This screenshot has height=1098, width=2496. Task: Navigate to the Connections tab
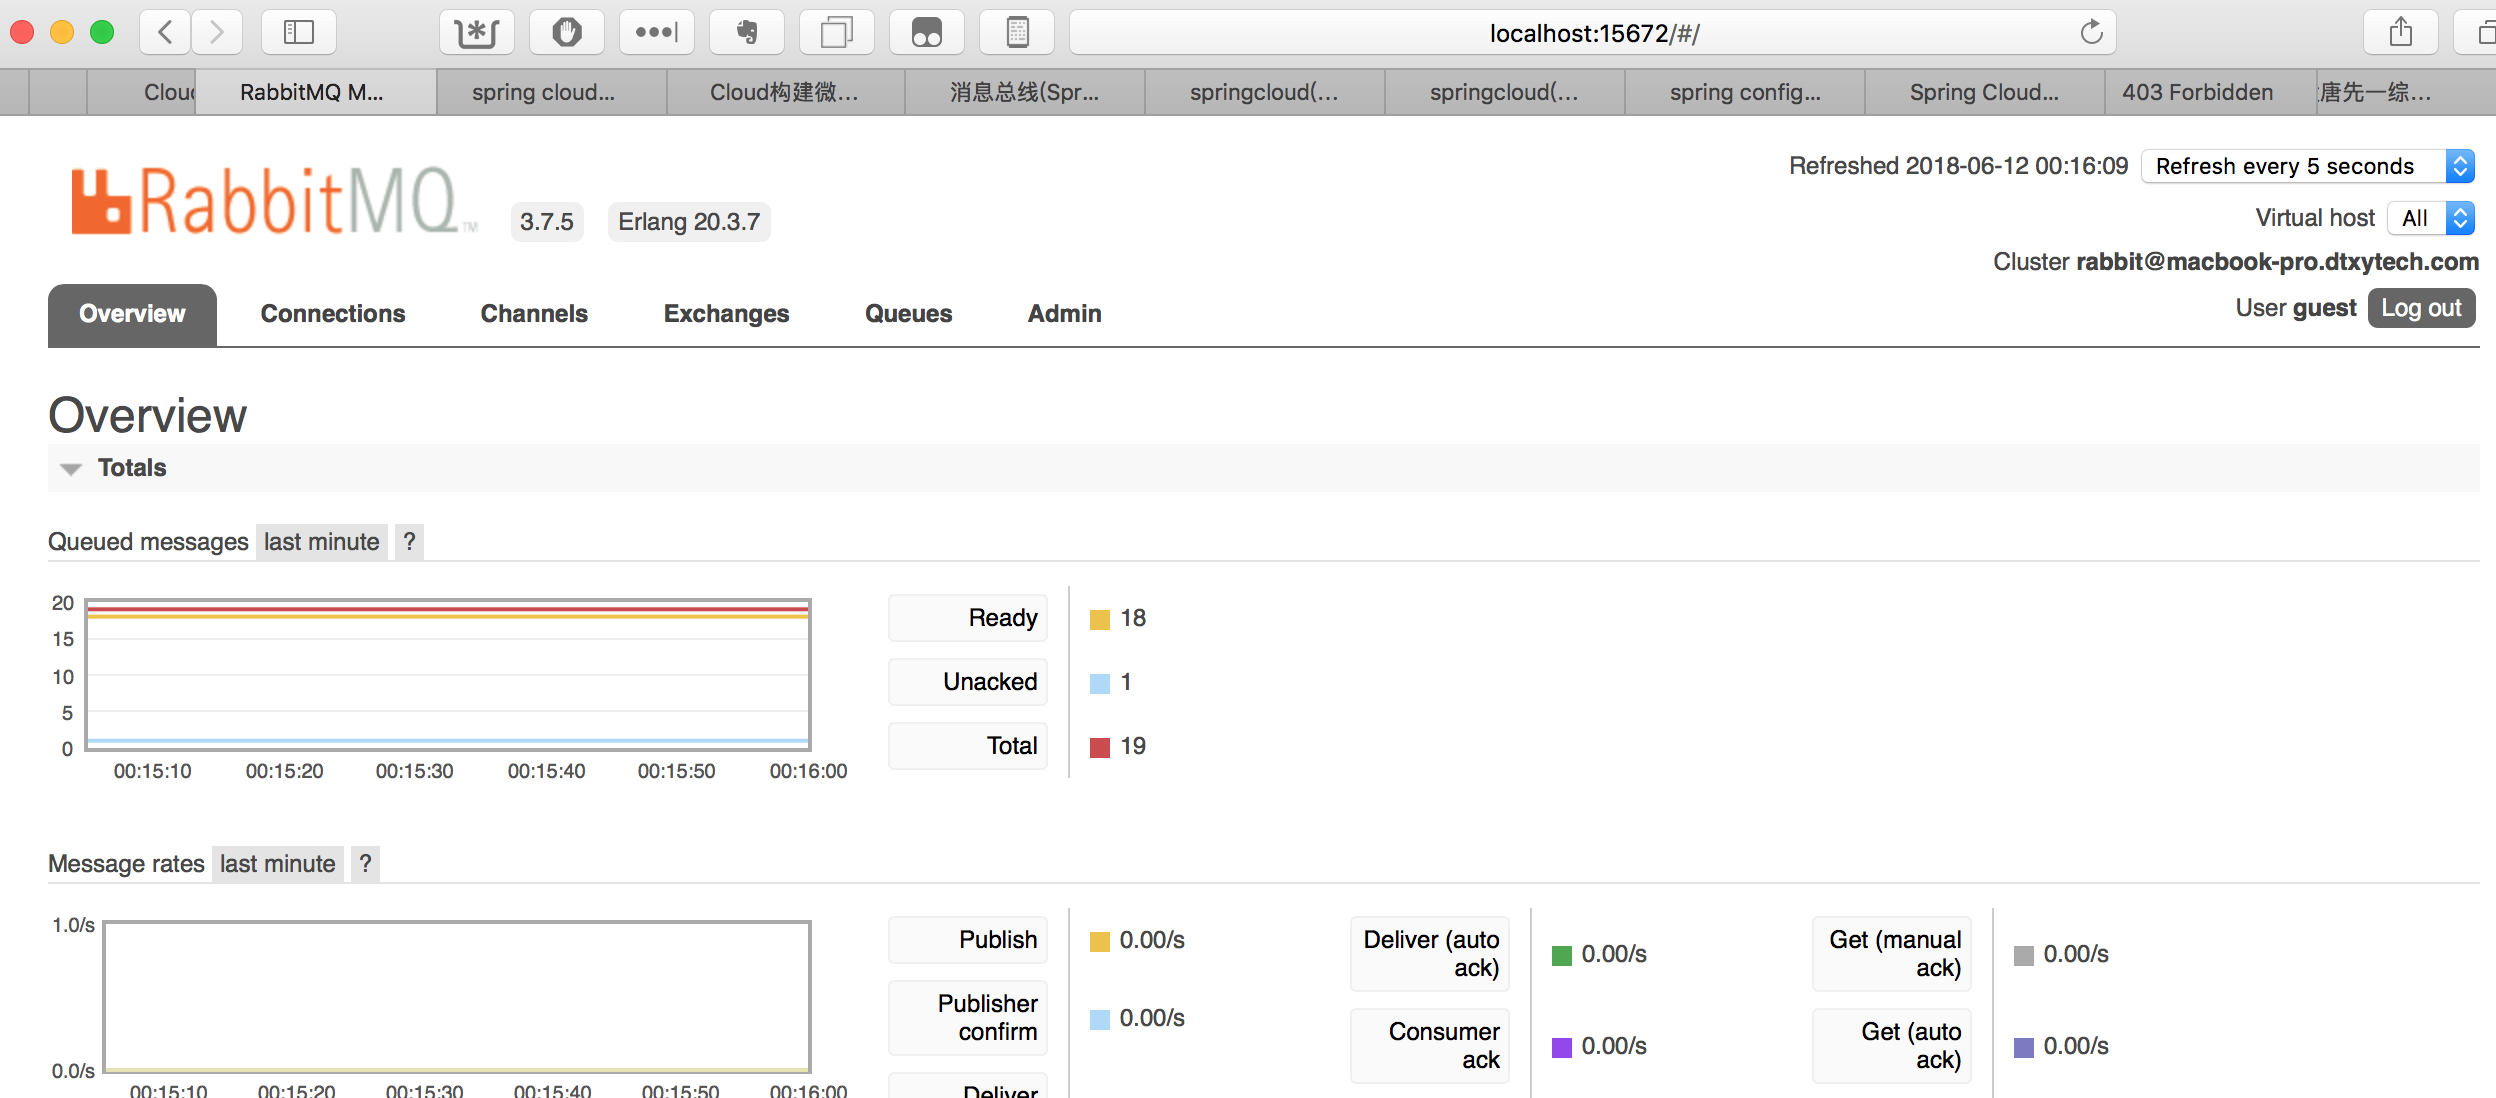tap(333, 313)
